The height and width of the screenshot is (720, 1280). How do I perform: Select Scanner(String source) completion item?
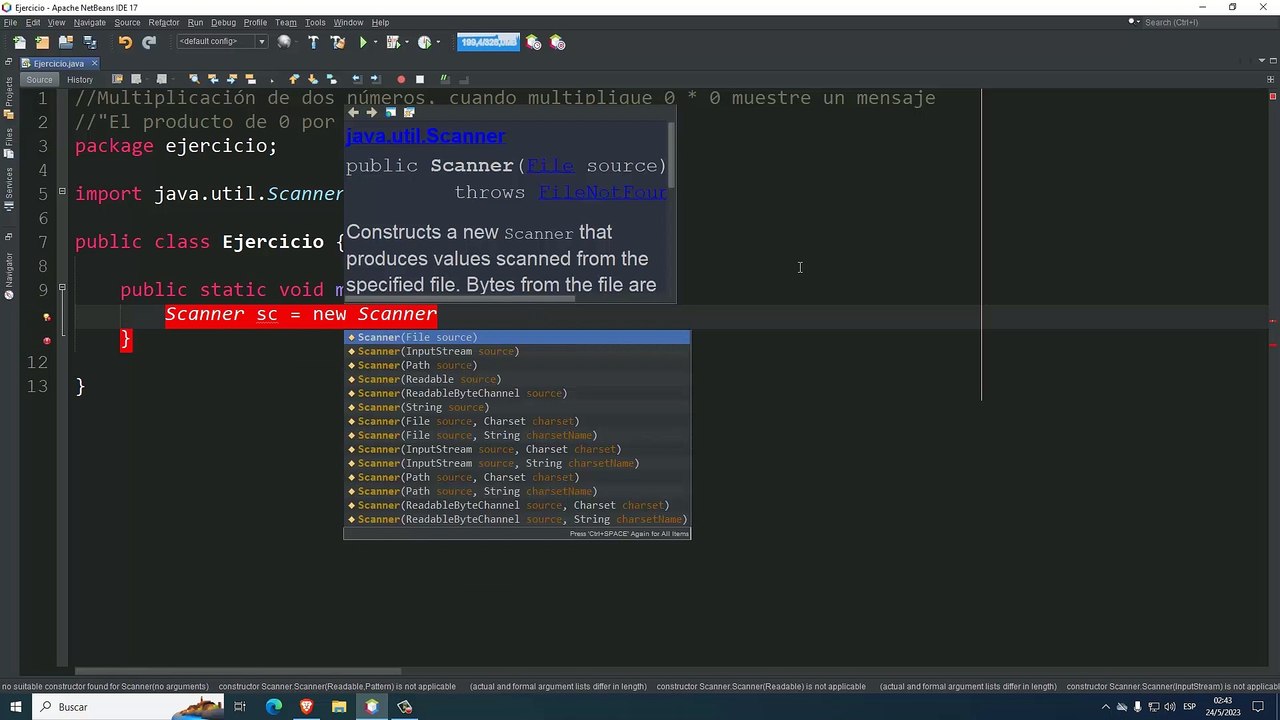516,407
